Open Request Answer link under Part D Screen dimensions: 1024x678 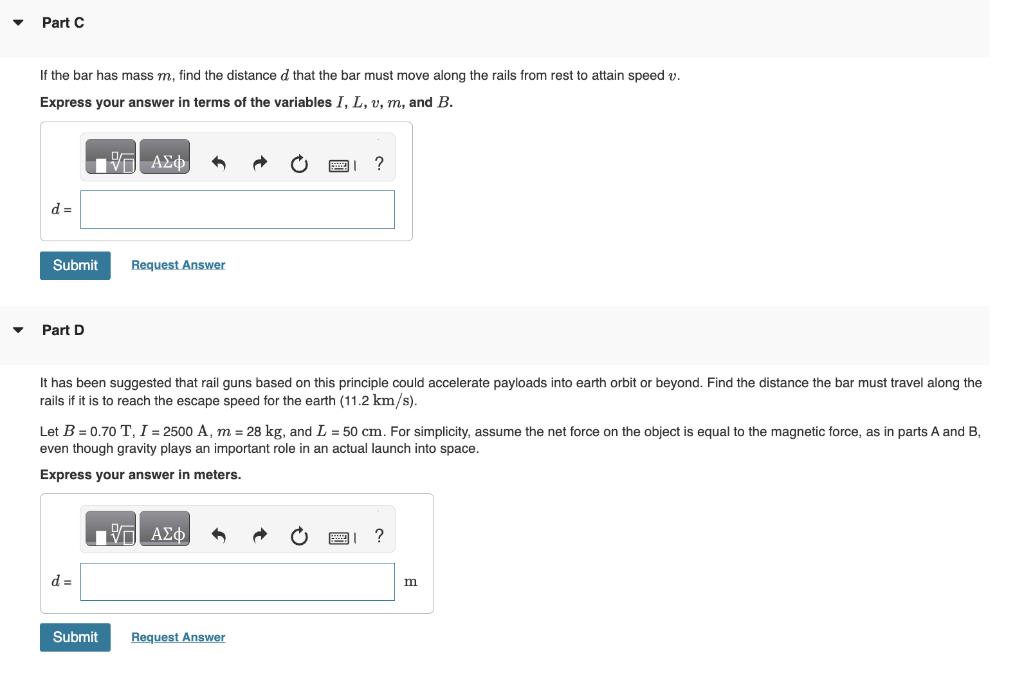(178, 637)
